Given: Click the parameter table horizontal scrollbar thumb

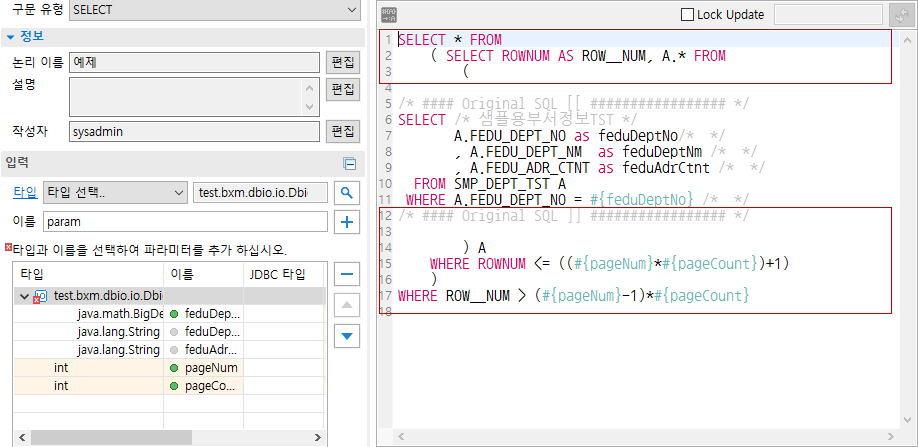Looking at the screenshot, I should point(112,437).
